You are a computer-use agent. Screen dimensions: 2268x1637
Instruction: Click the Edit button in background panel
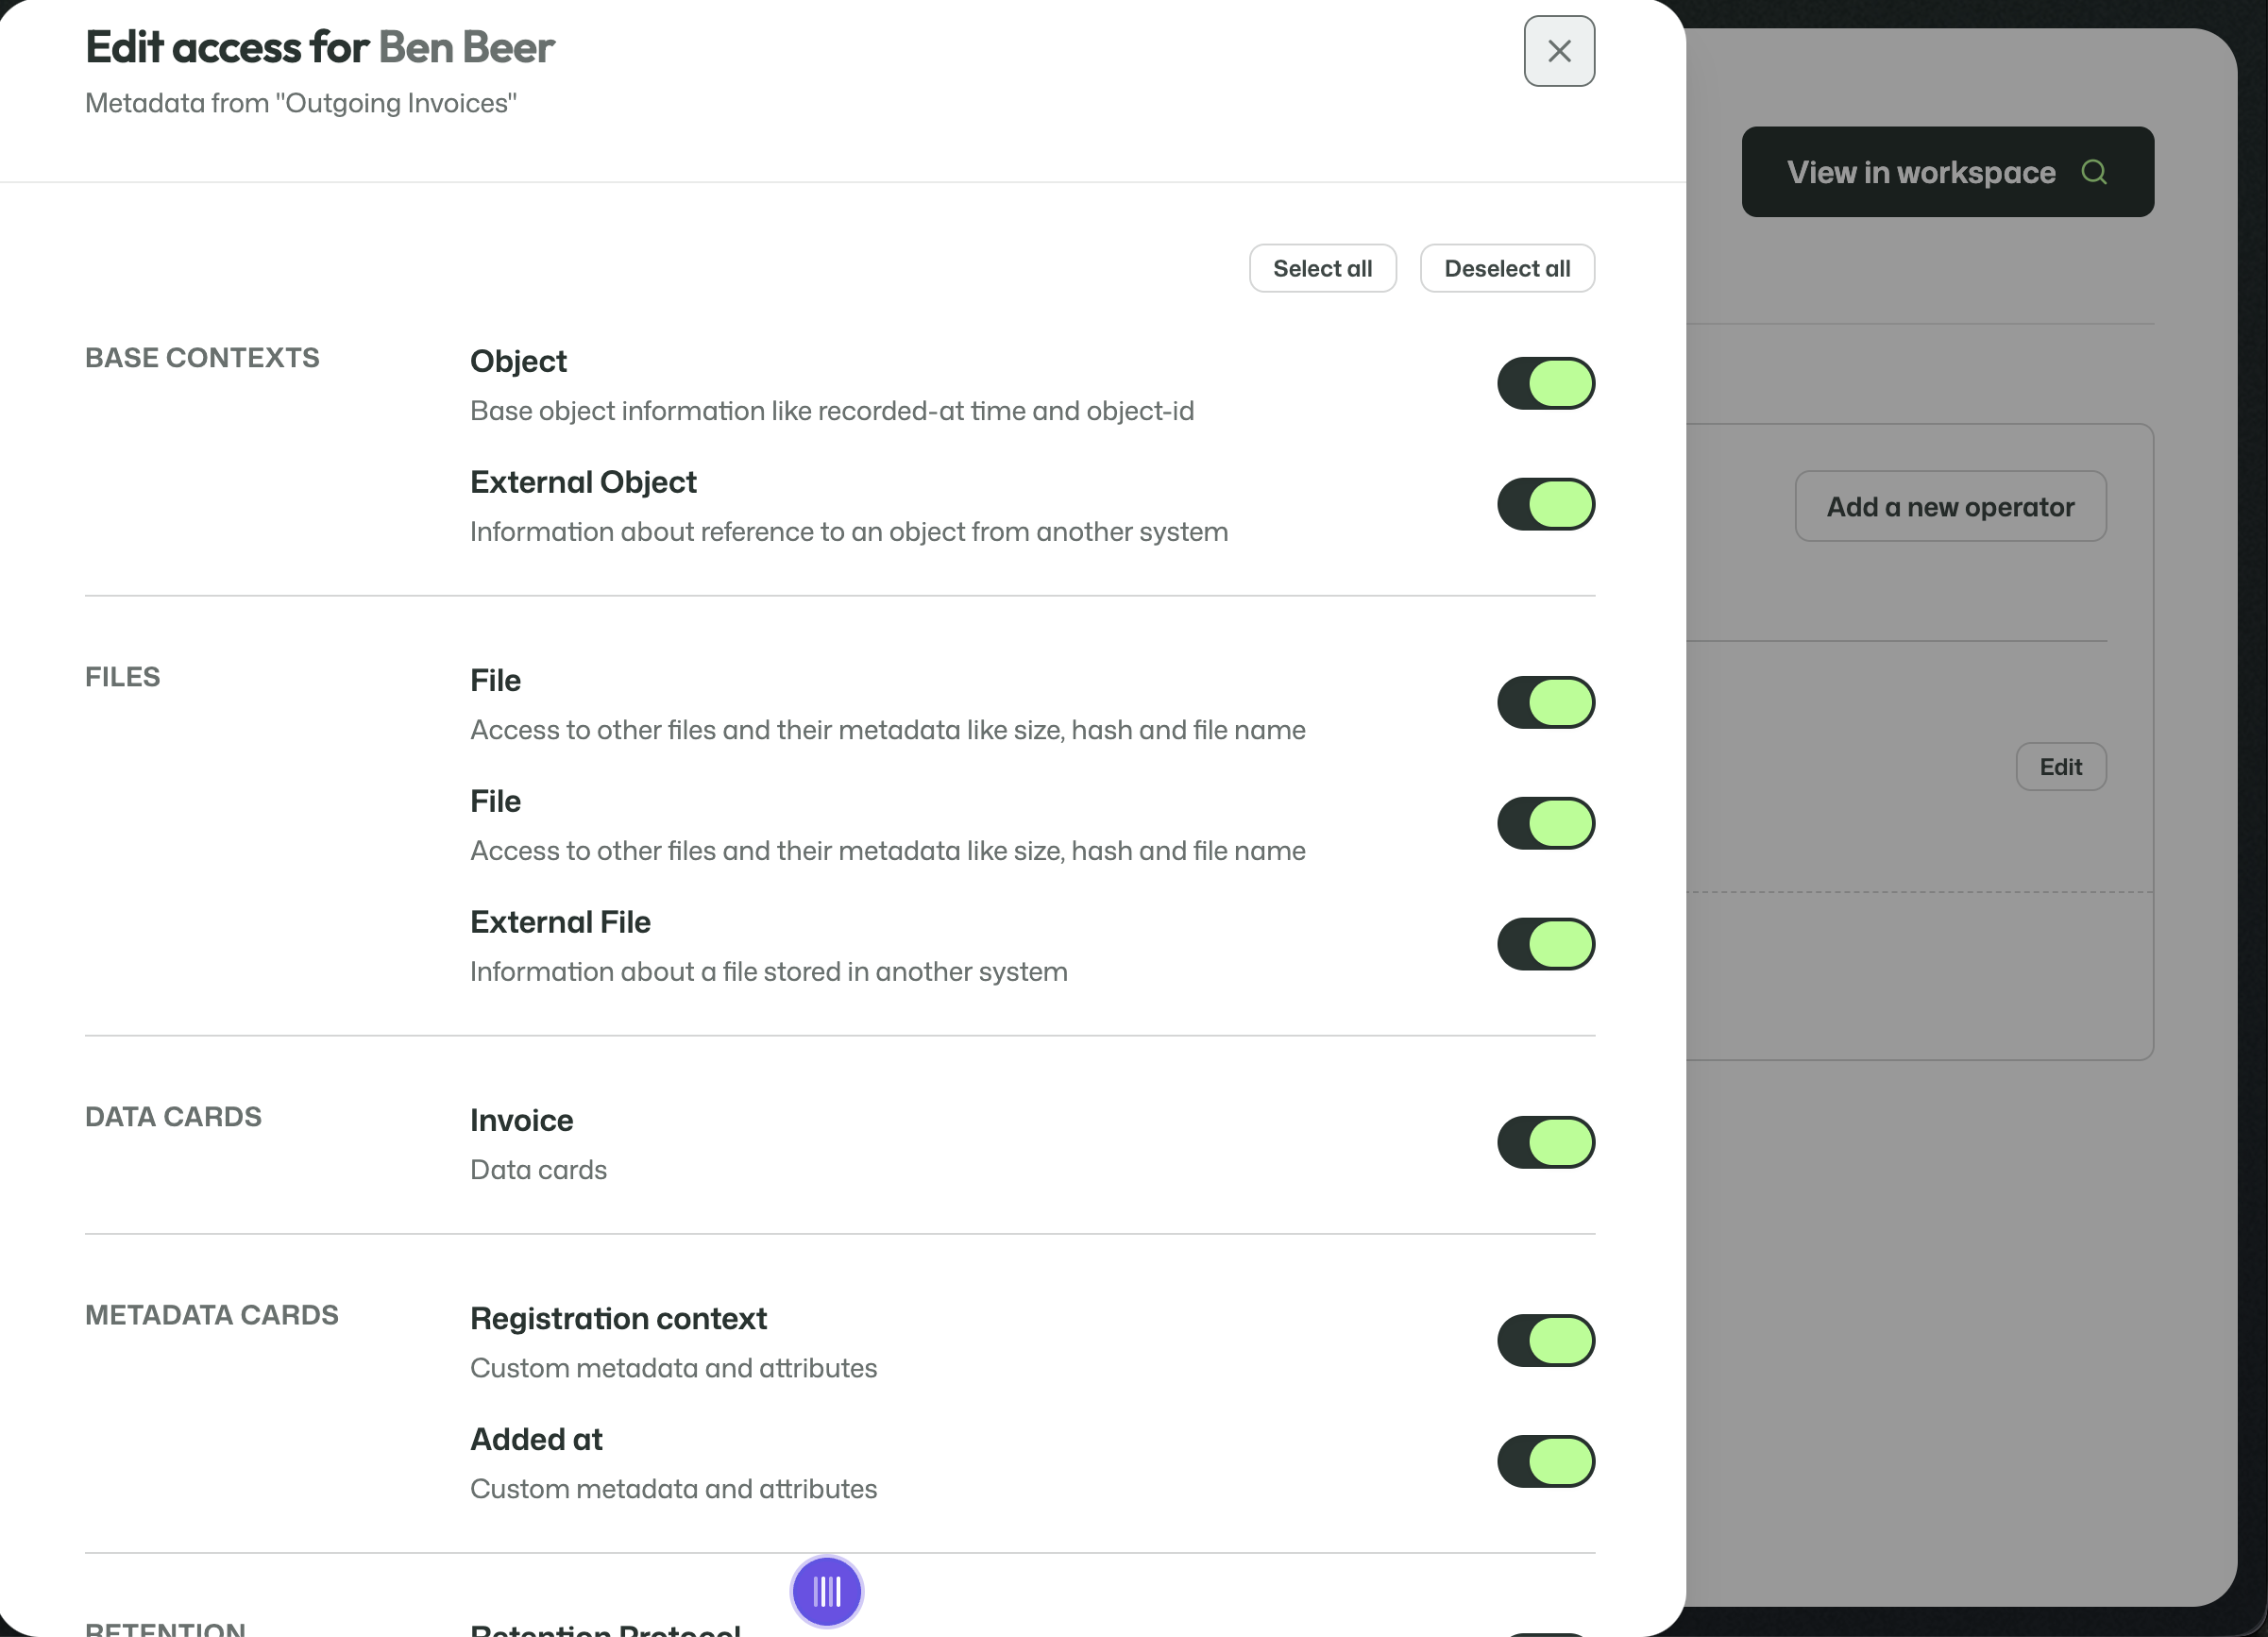coord(2060,767)
